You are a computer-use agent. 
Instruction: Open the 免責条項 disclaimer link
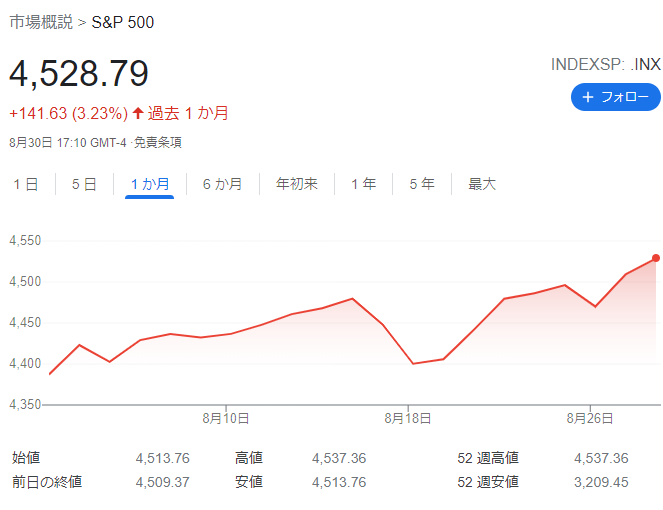158,143
